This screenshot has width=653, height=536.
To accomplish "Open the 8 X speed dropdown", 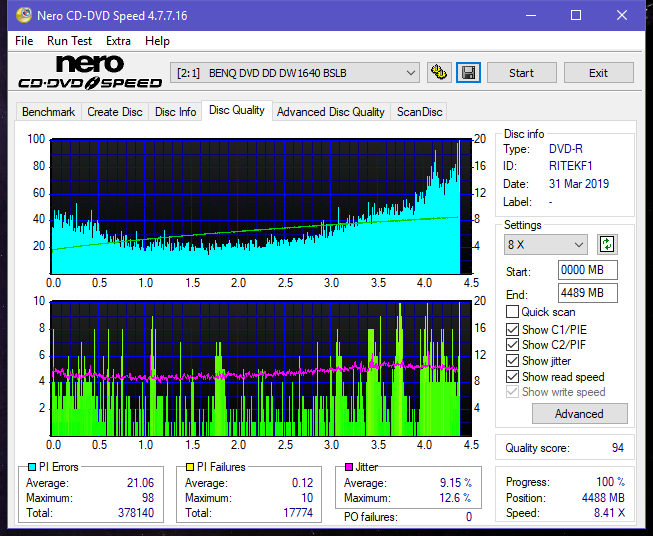I will pos(546,244).
